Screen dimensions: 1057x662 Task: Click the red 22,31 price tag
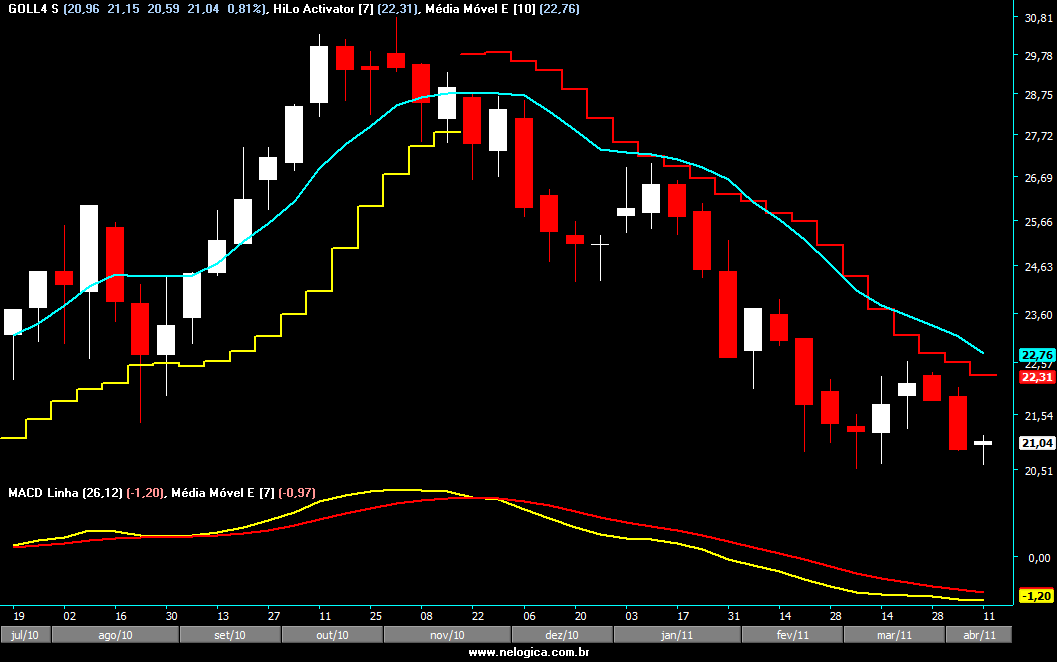click(1037, 377)
